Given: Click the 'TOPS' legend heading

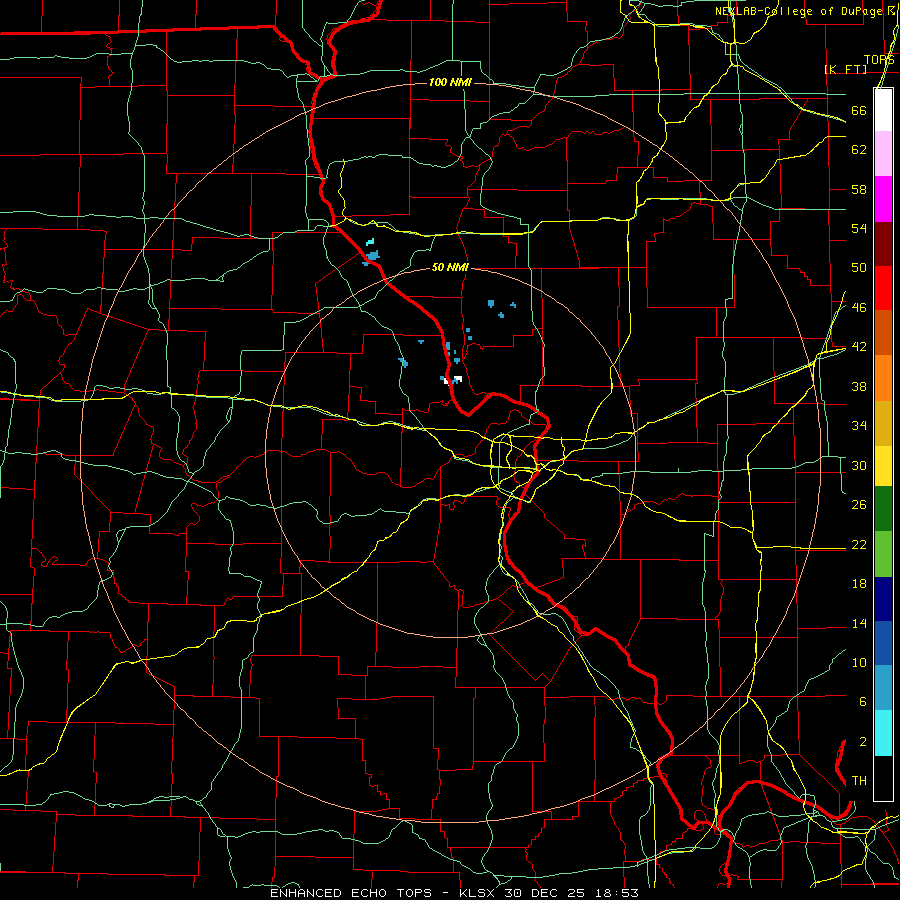Looking at the screenshot, I should coord(879,60).
